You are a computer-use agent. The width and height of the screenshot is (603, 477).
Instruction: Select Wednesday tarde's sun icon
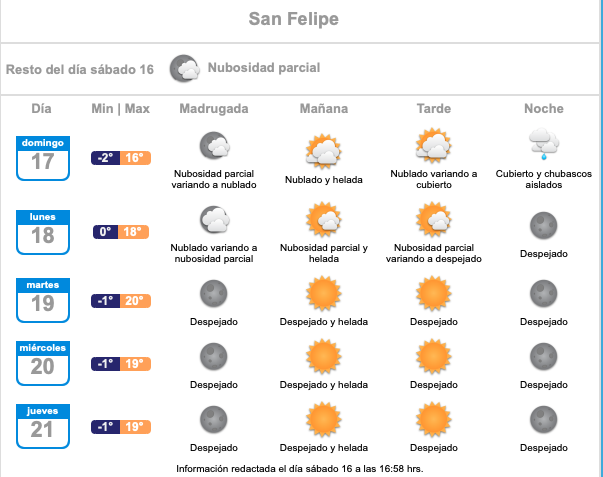click(433, 356)
